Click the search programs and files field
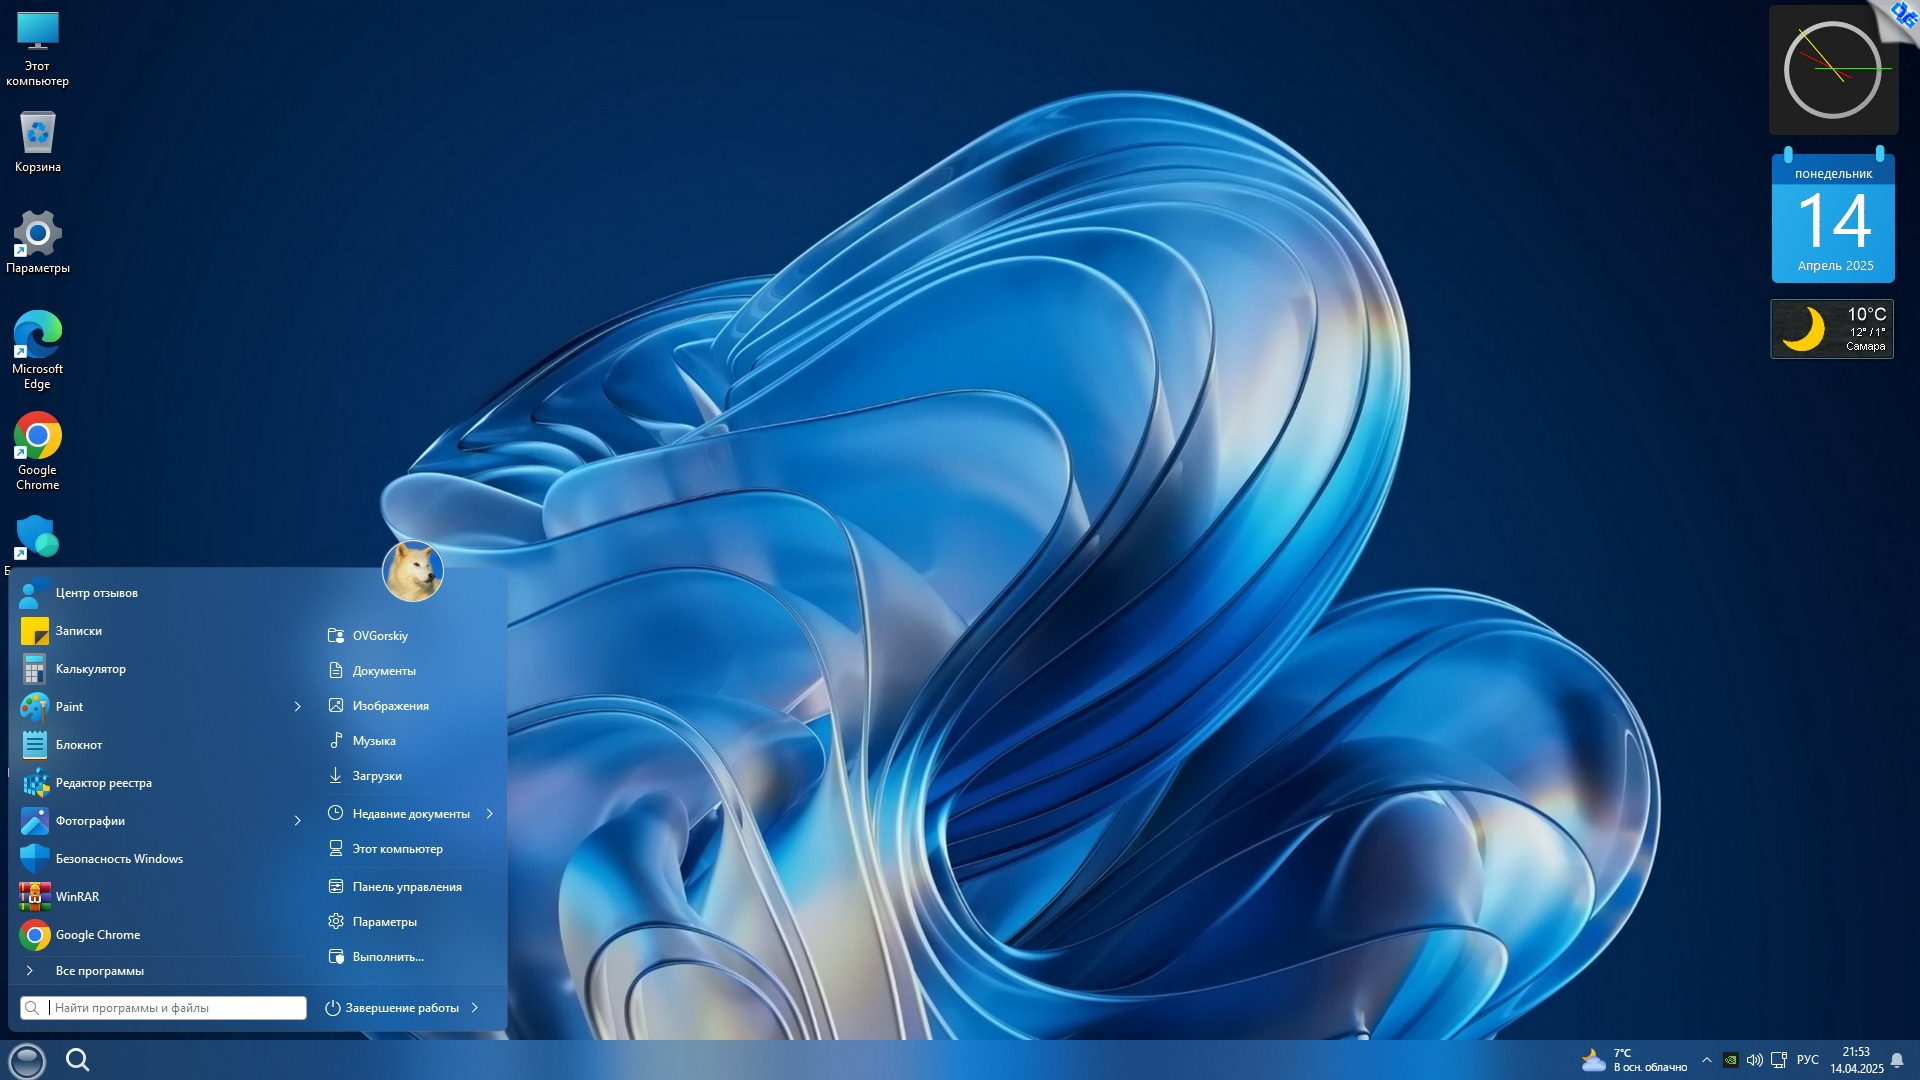 [x=175, y=1008]
